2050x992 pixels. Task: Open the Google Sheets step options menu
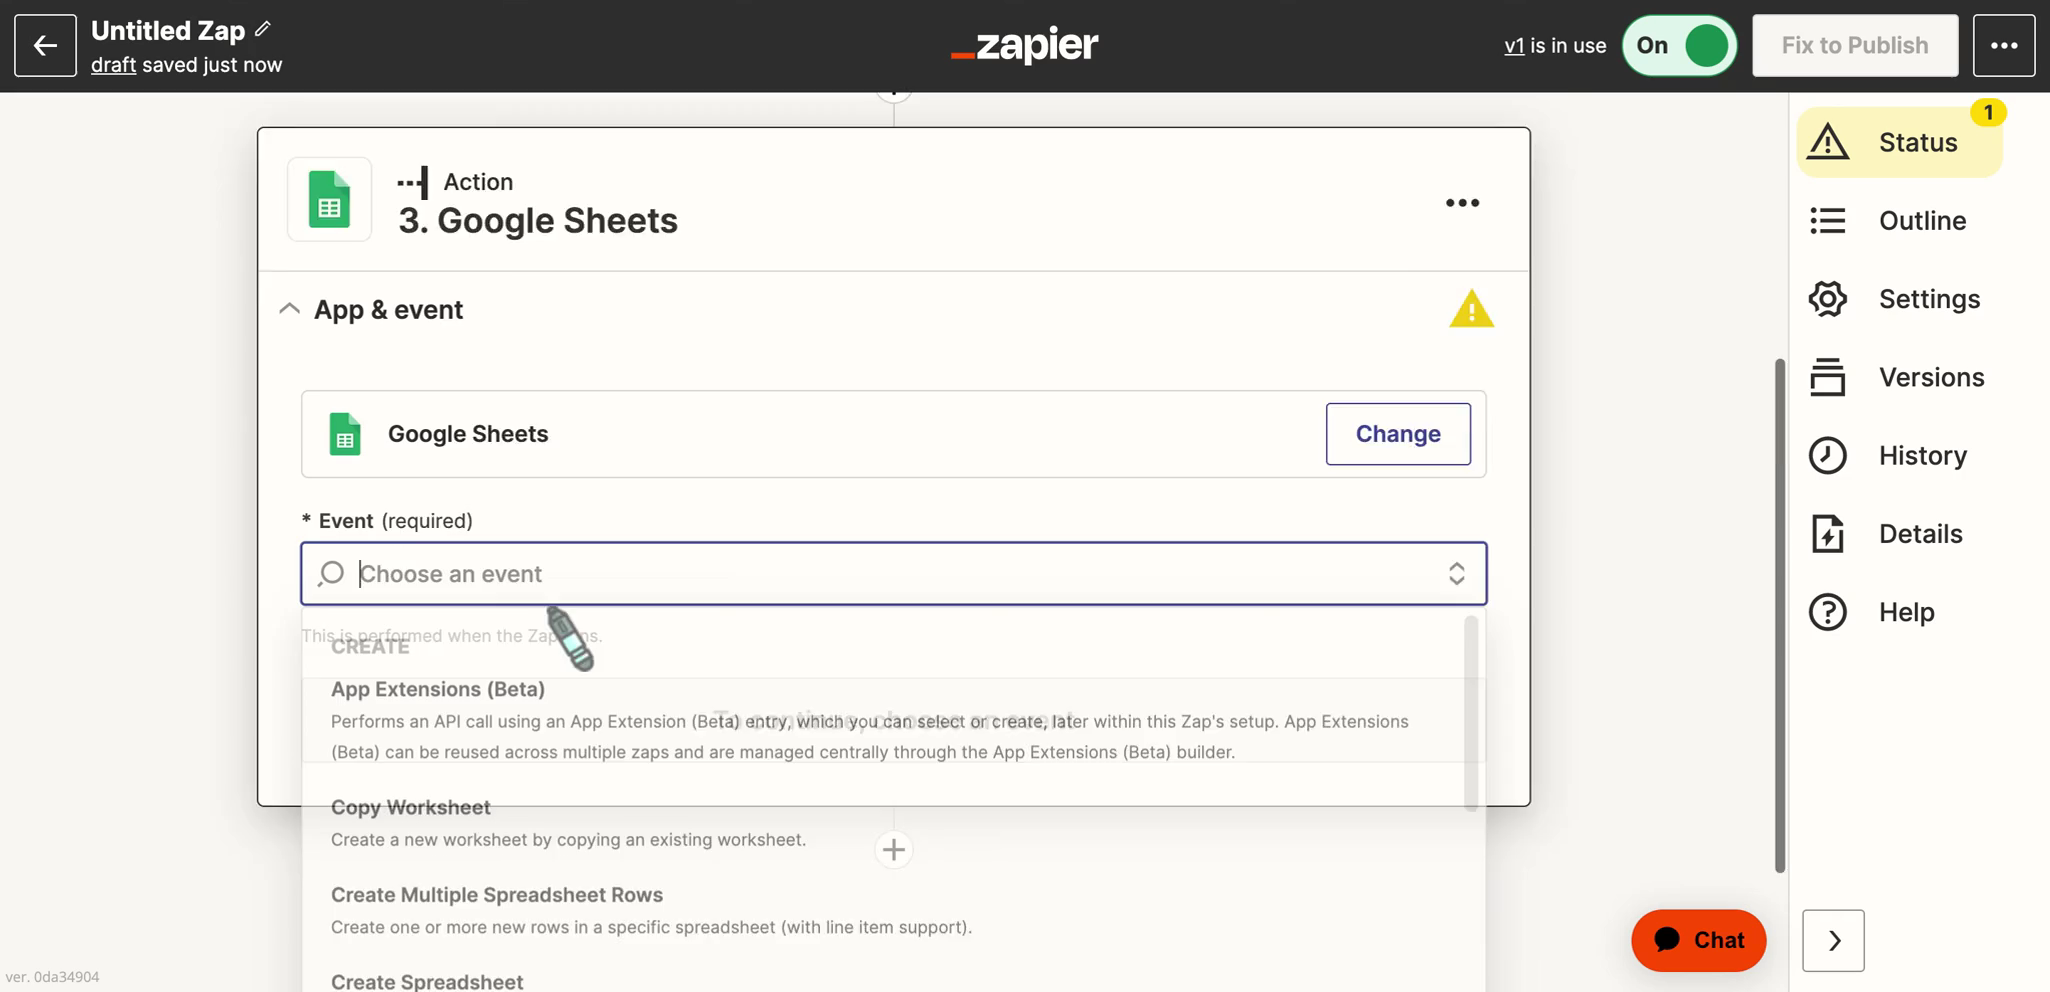point(1462,202)
